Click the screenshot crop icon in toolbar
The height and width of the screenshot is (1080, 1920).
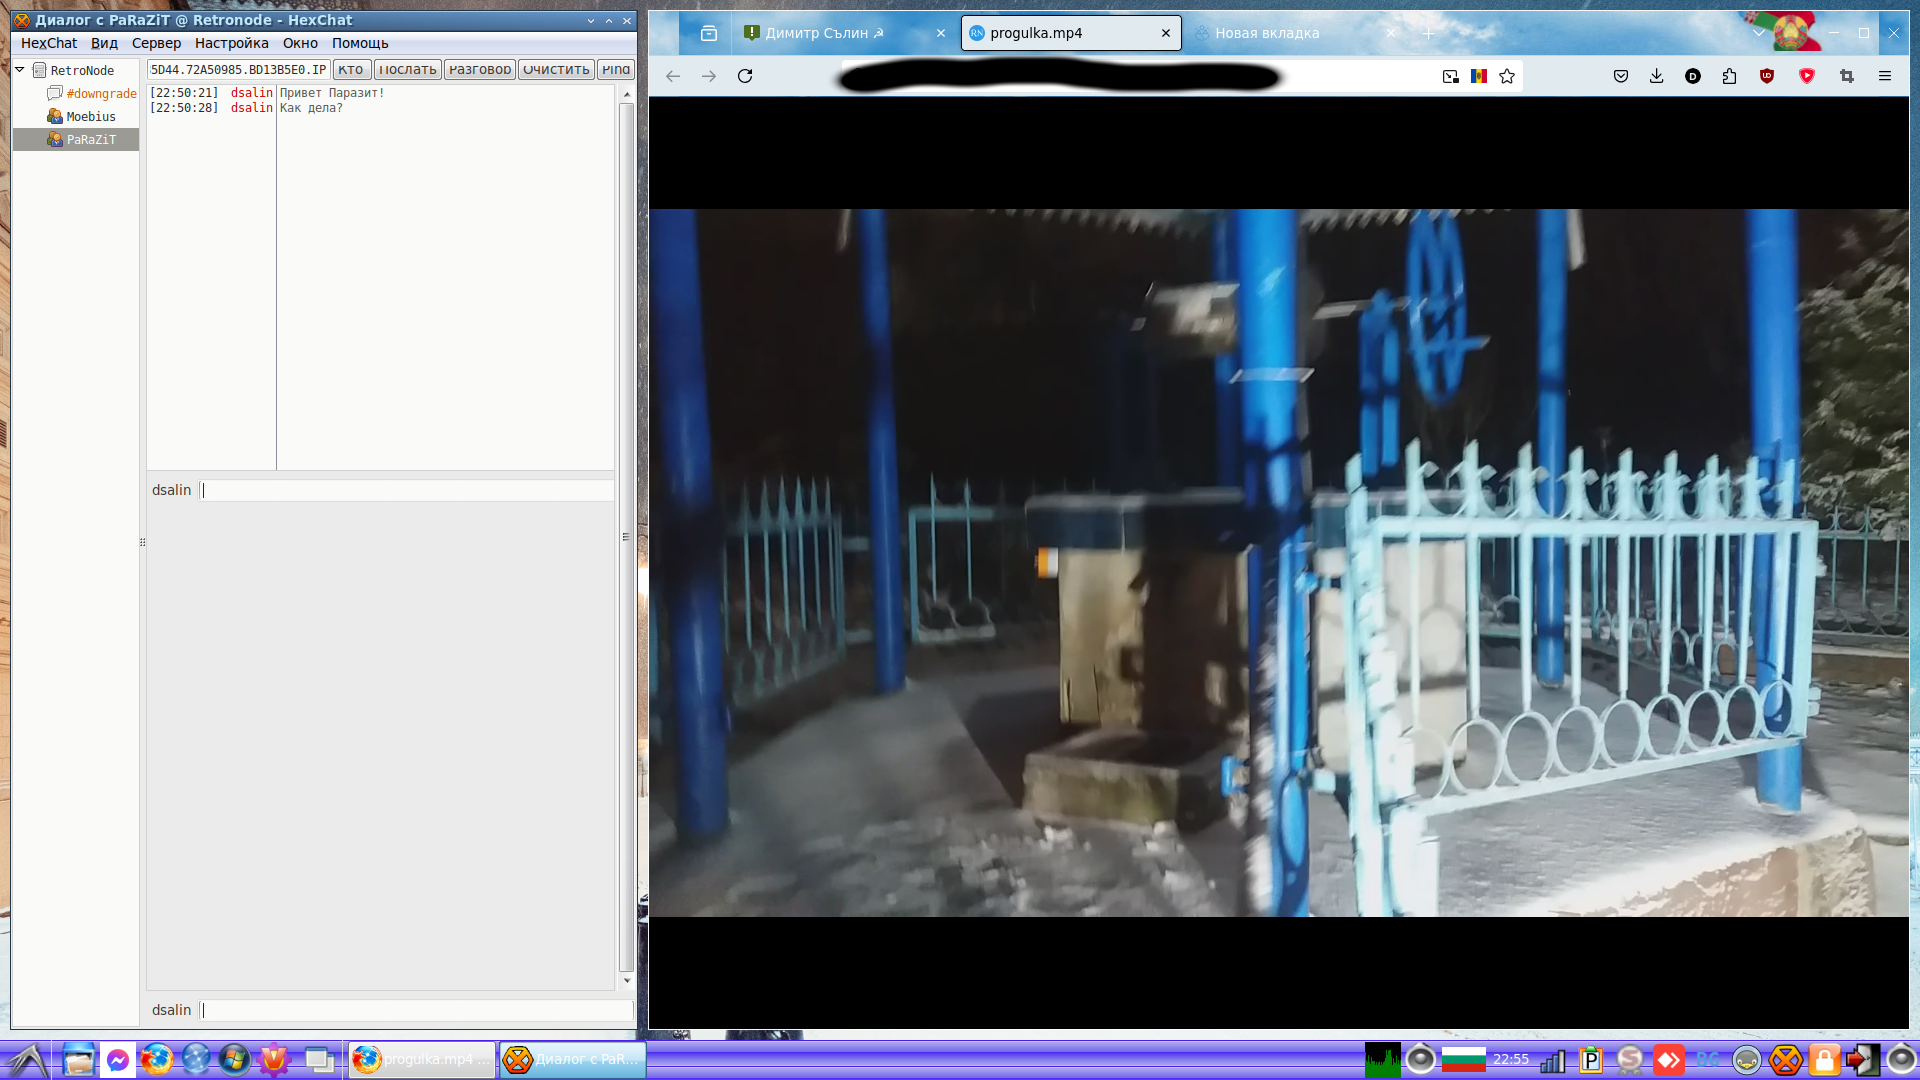[1846, 76]
